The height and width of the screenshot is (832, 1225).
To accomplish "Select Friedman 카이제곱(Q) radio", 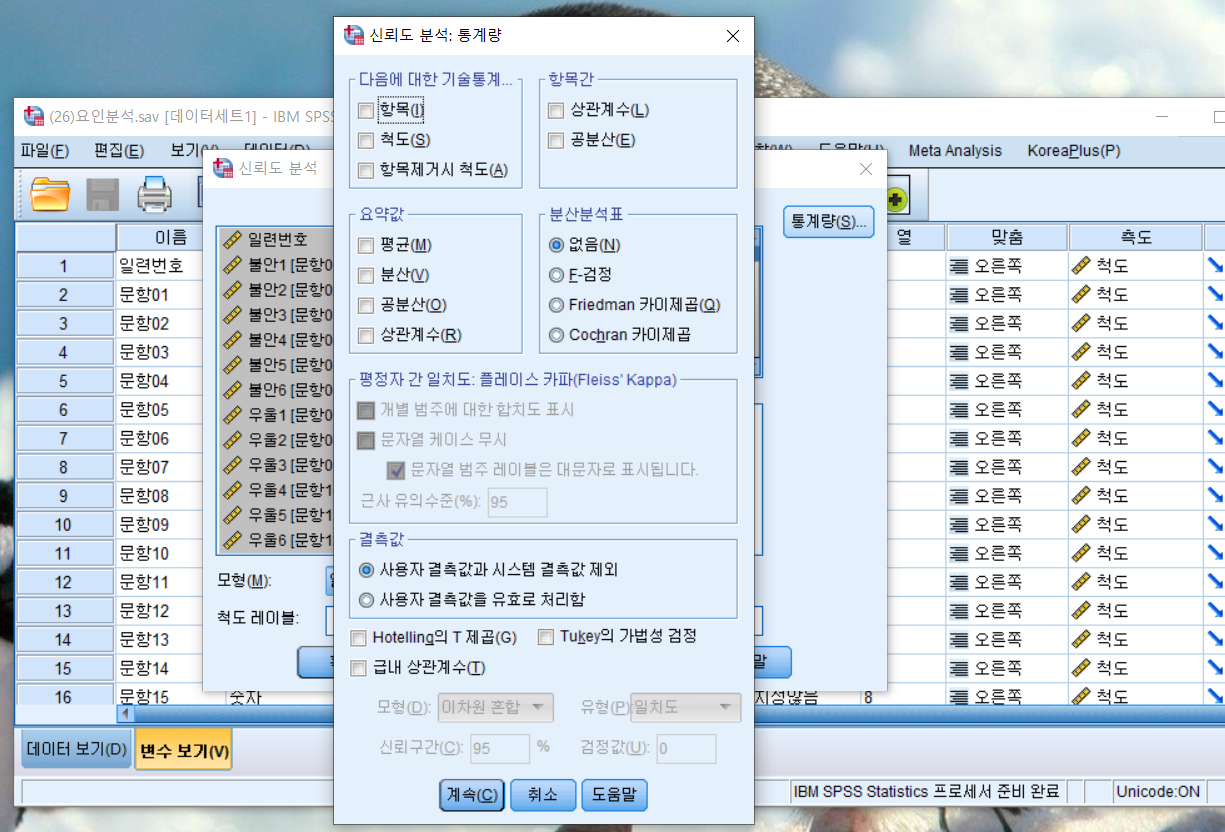I will [x=556, y=305].
